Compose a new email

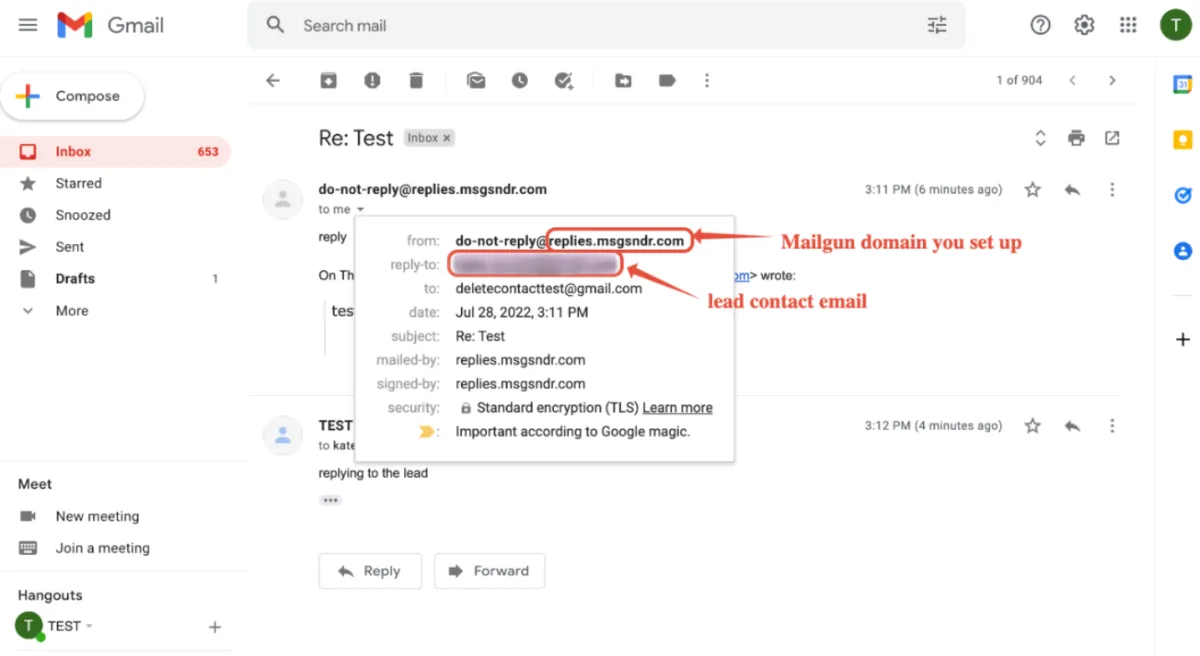point(73,97)
